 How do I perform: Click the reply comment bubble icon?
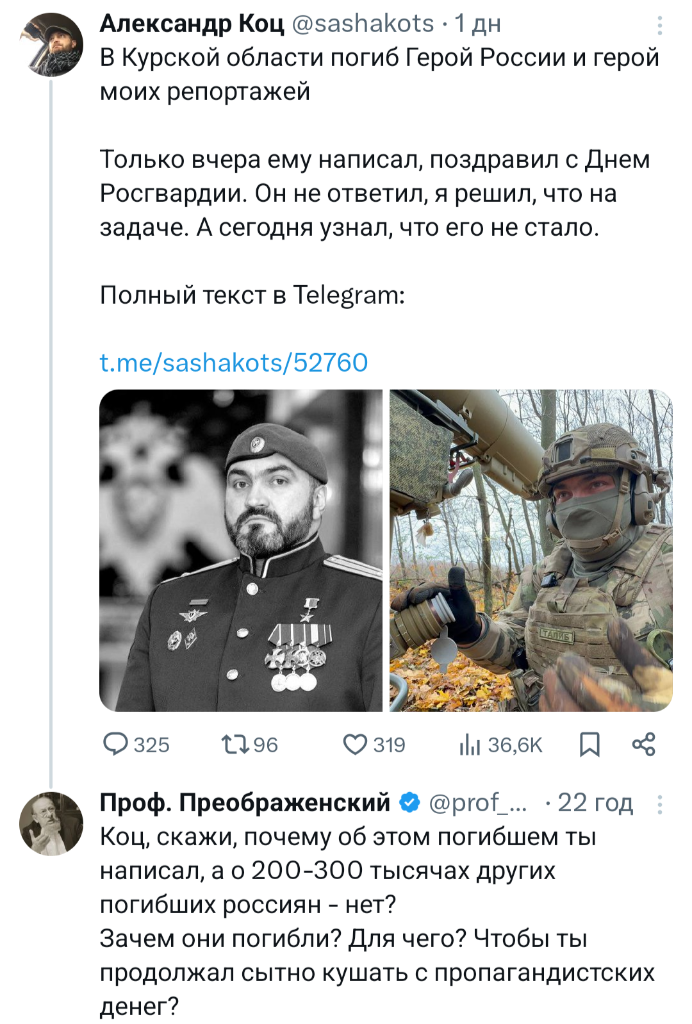[117, 743]
